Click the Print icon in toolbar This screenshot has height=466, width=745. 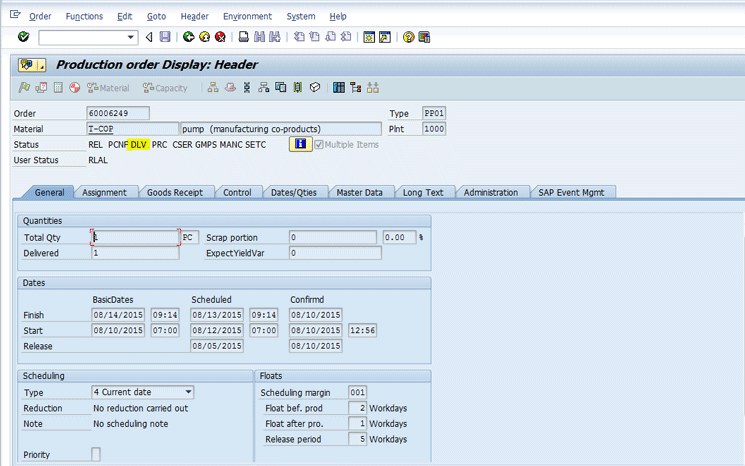pos(243,37)
